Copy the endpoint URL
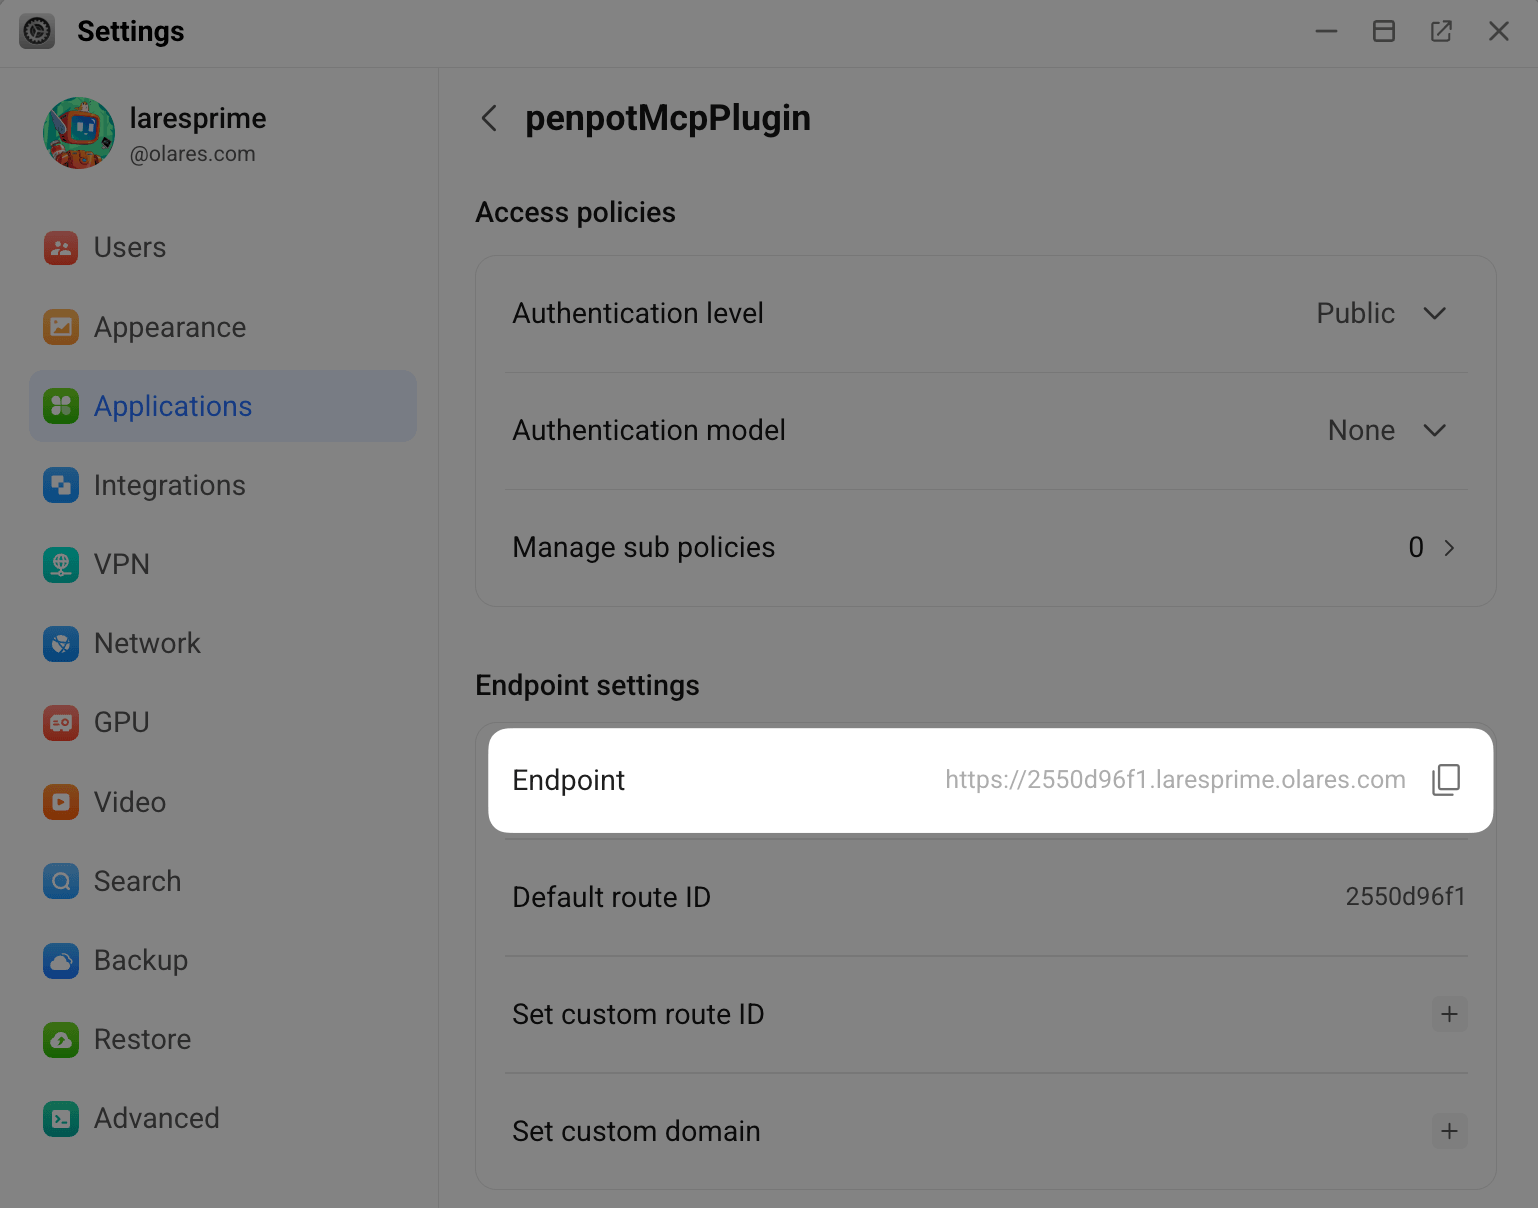 [1446, 780]
